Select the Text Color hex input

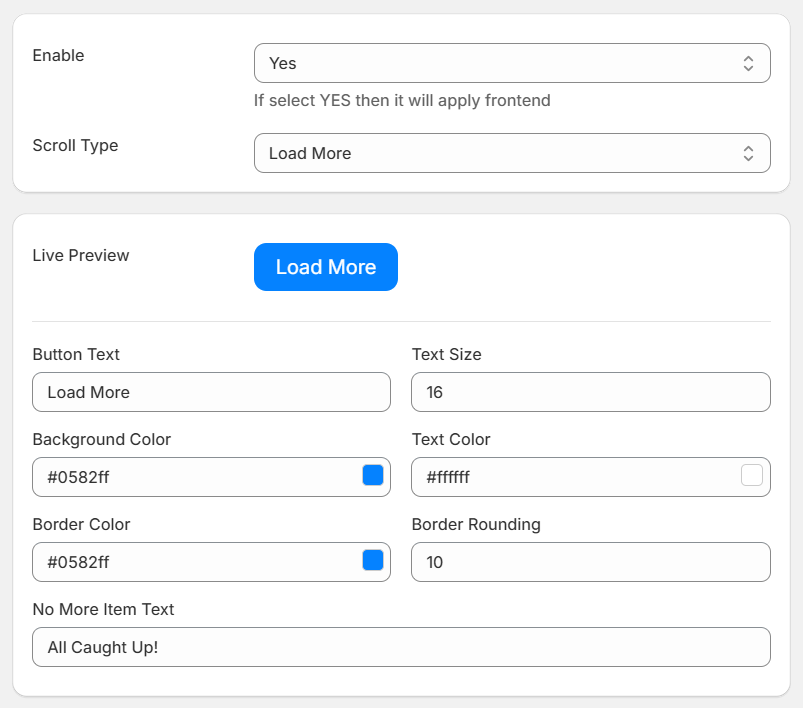pyautogui.click(x=576, y=477)
